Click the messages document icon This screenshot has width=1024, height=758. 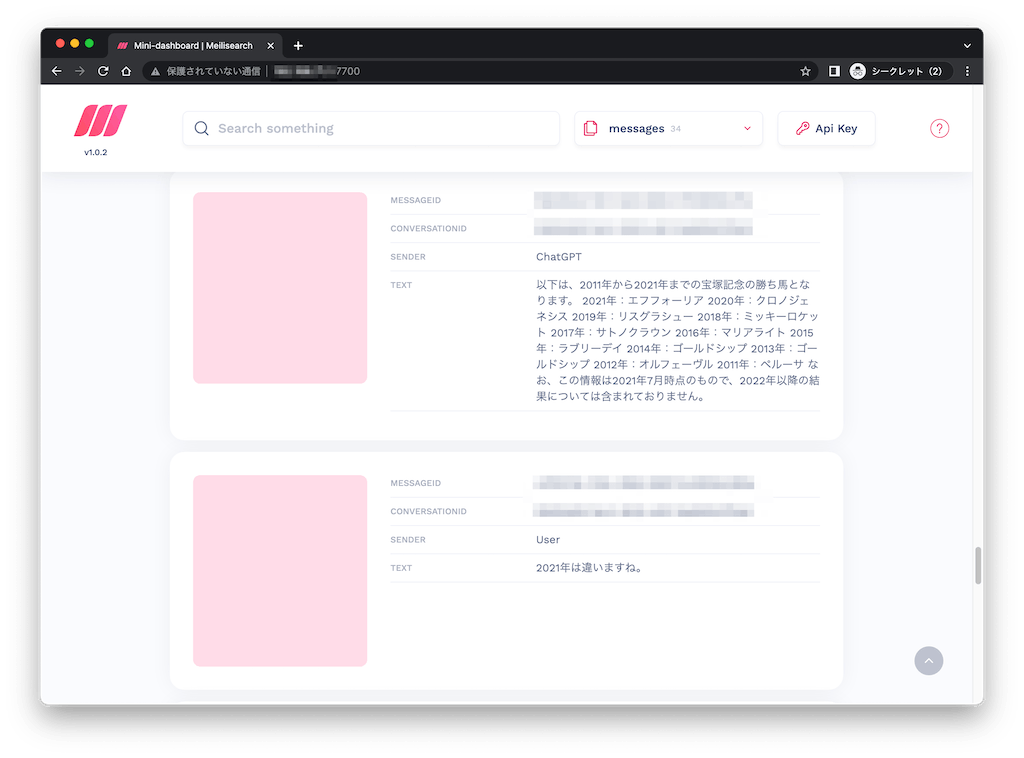coord(590,129)
